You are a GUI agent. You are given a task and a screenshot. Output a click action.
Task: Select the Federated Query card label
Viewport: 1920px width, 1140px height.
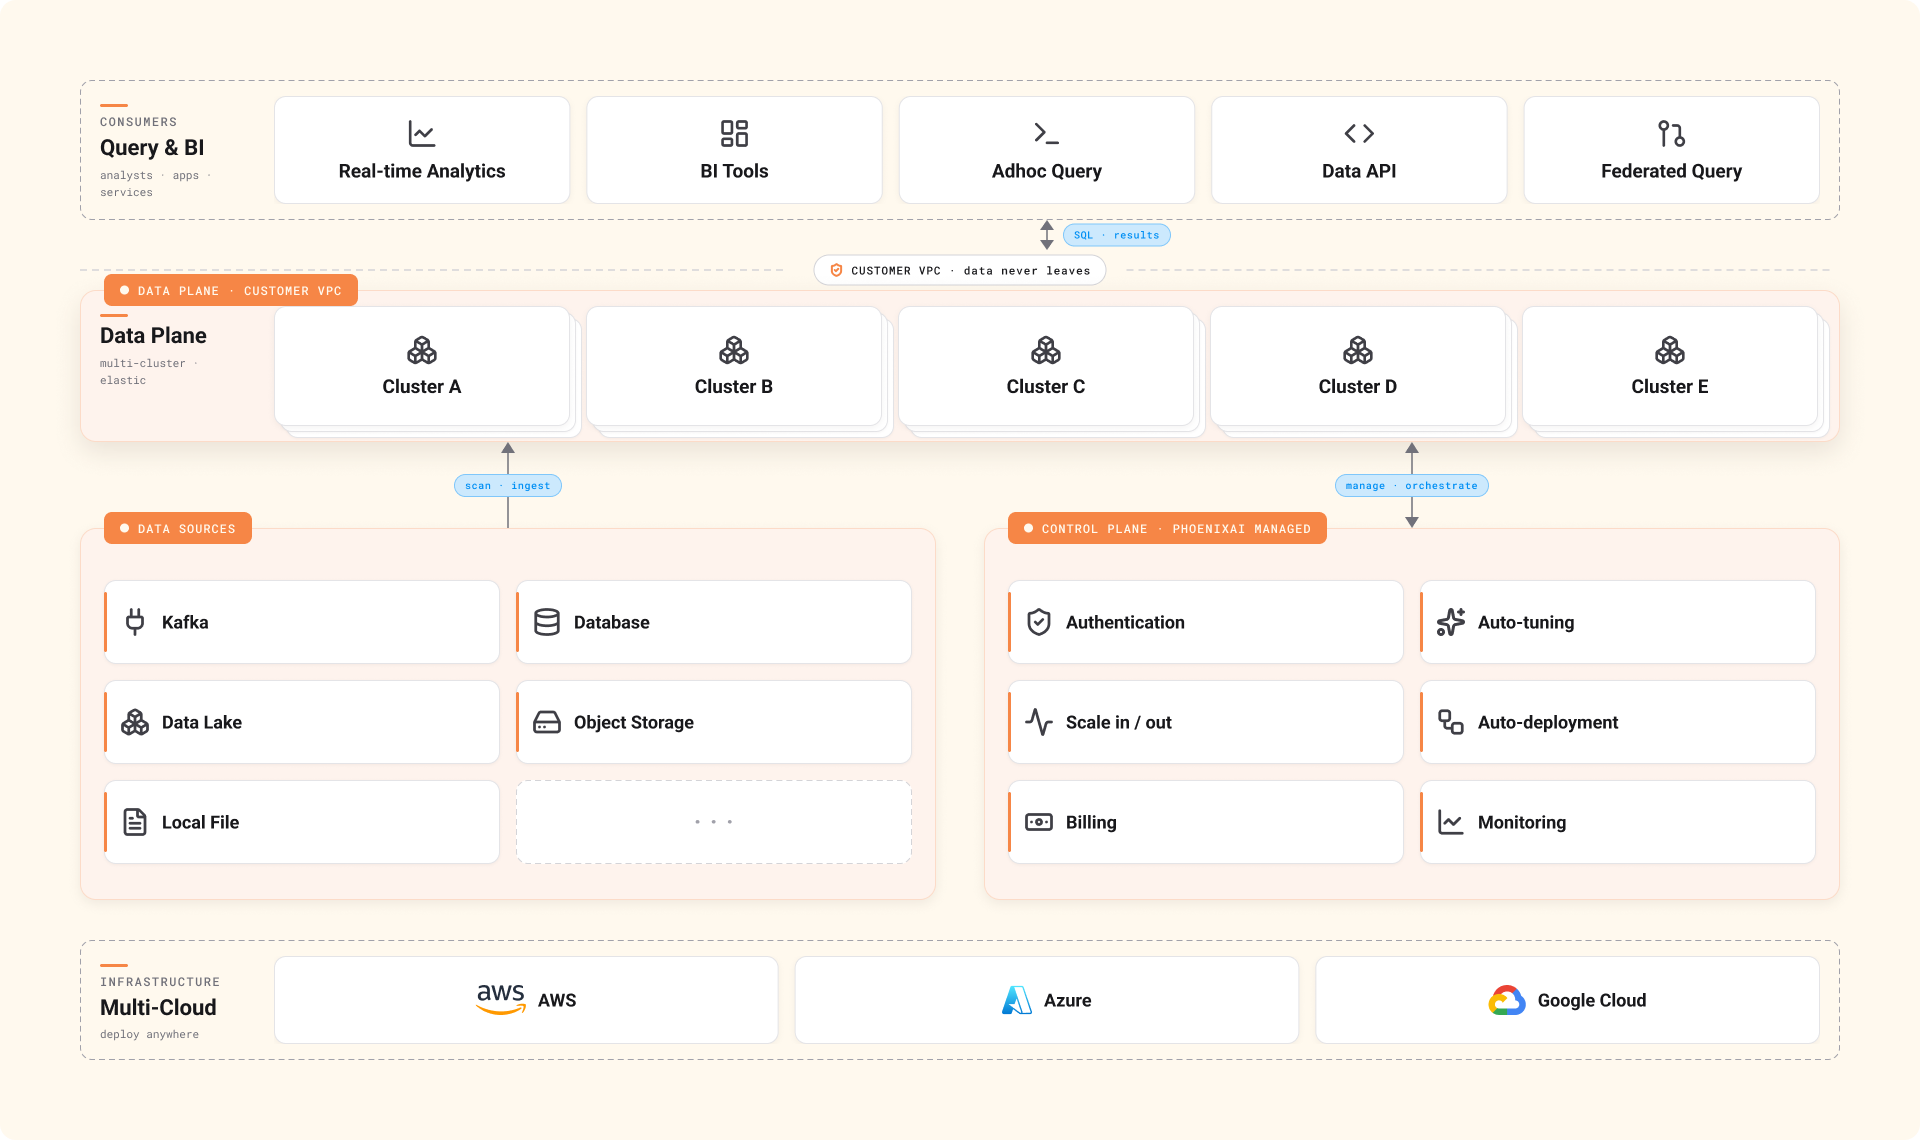pos(1671,171)
